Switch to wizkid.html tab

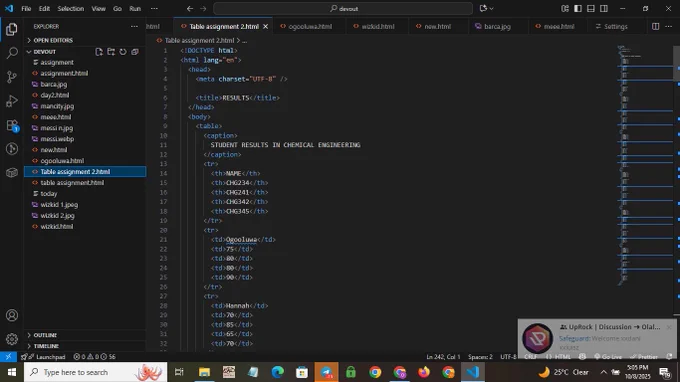tap(377, 26)
